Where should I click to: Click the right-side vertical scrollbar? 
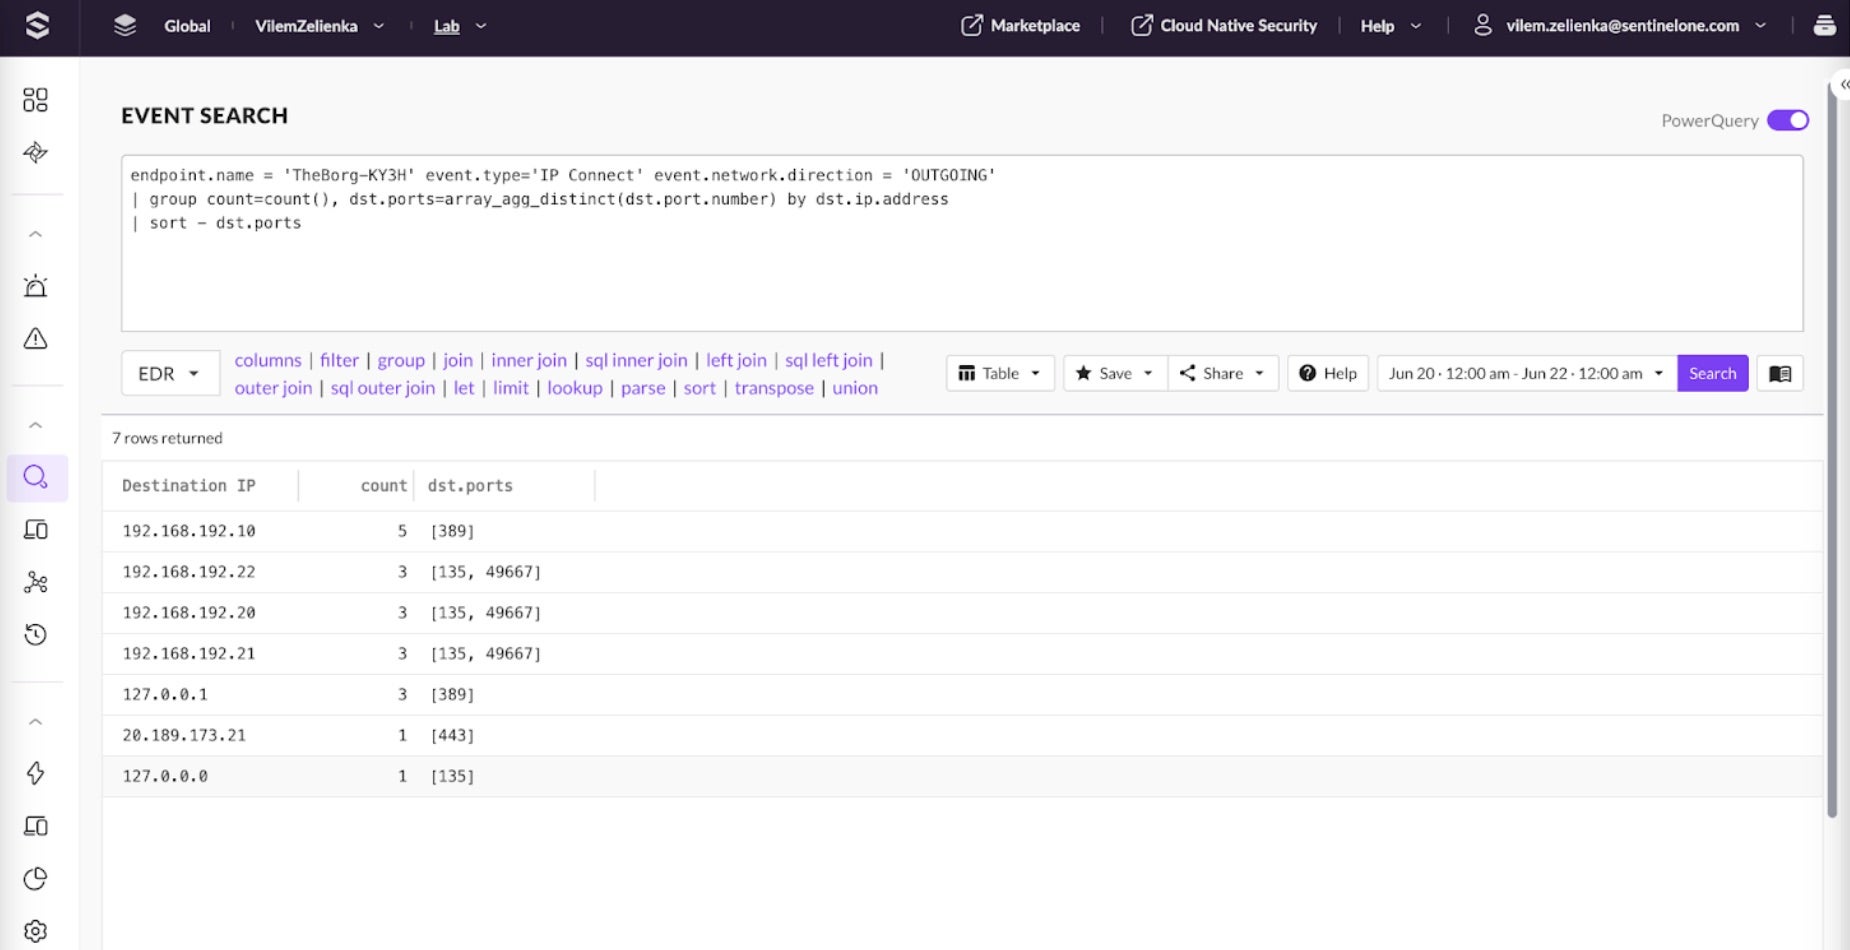point(1831,450)
